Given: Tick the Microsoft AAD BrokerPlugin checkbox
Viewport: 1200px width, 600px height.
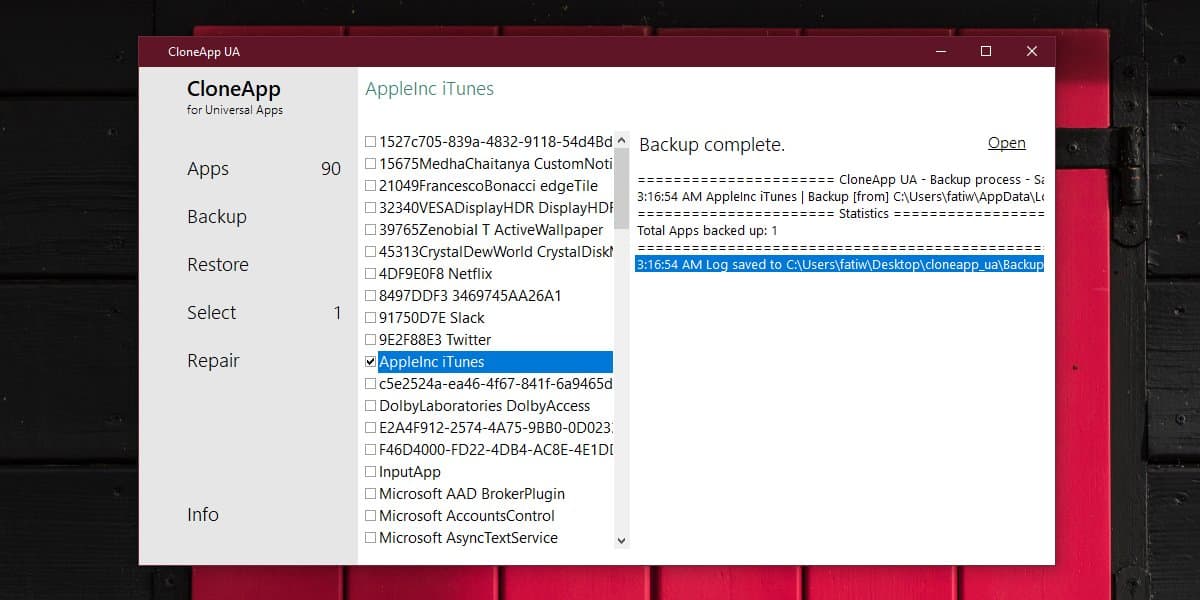Looking at the screenshot, I should [x=371, y=494].
